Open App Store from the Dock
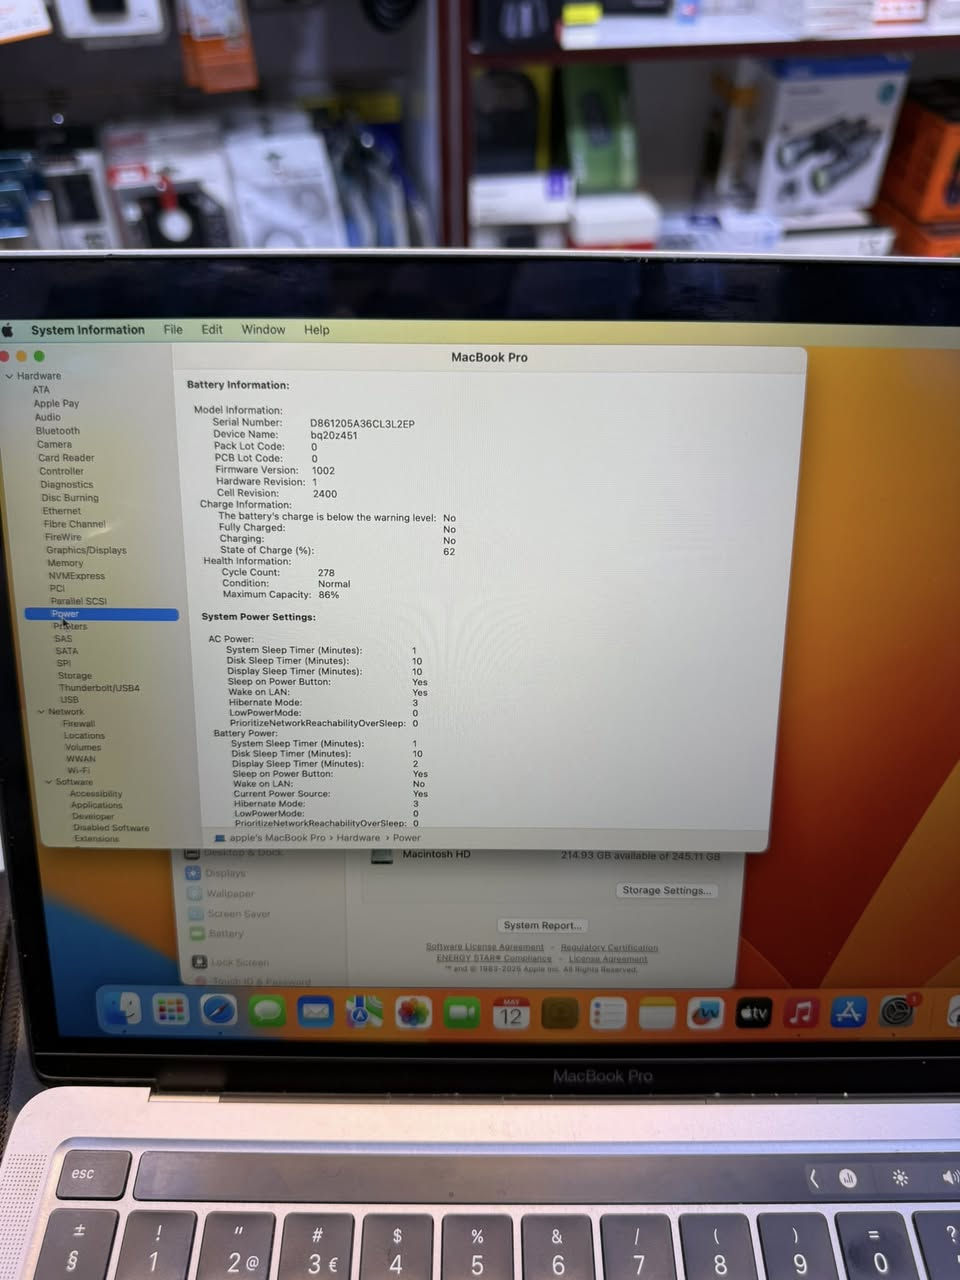 (849, 1012)
